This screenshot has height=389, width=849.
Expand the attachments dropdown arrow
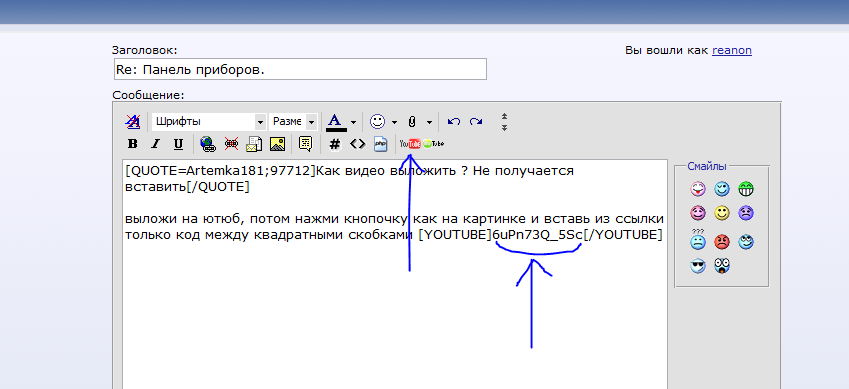coord(429,122)
